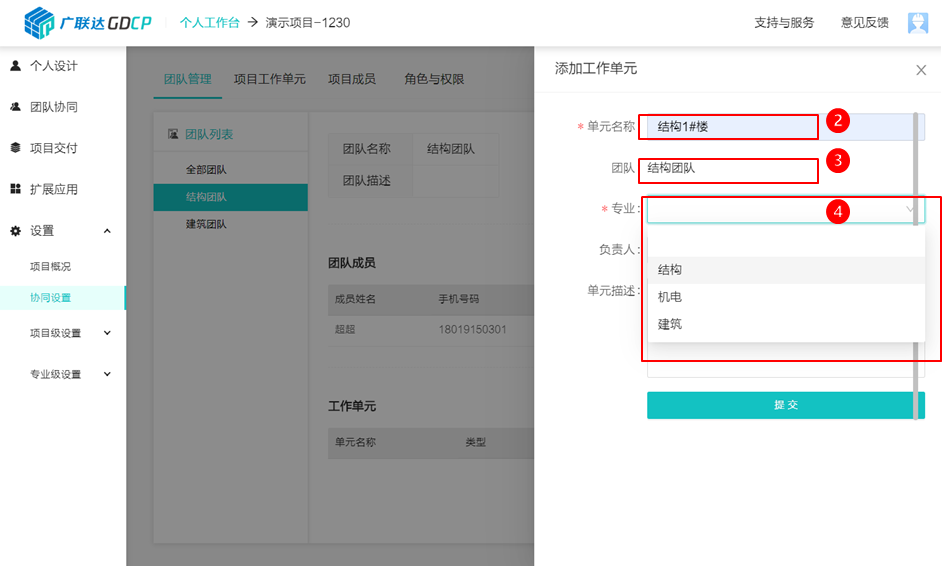This screenshot has width=942, height=566.
Task: Open 项目概况 settings page
Action: point(50,266)
